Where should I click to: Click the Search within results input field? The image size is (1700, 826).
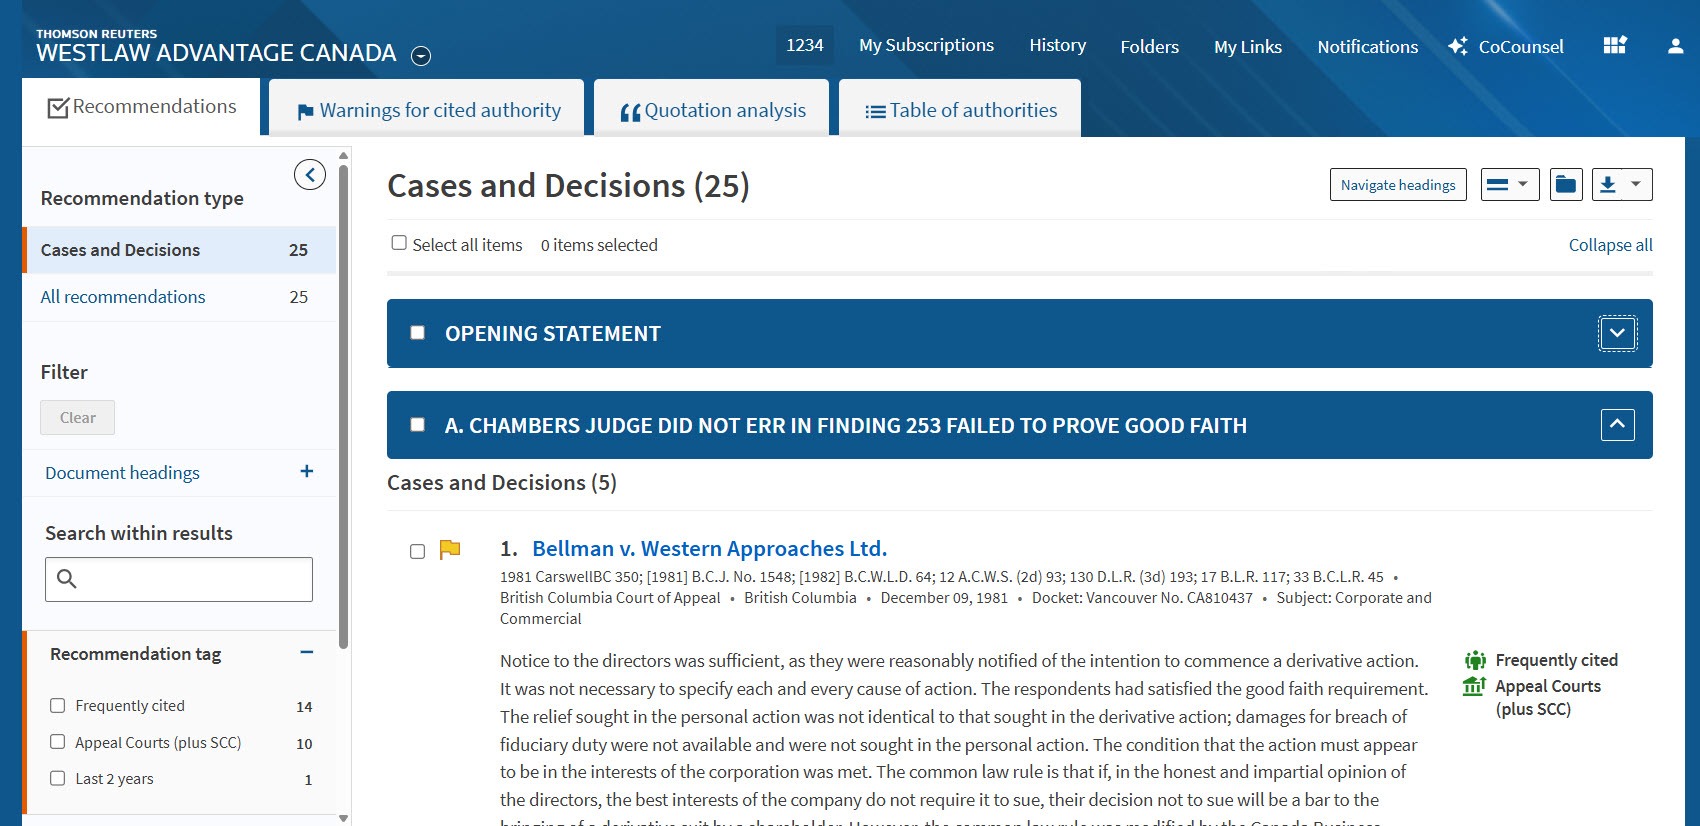click(179, 579)
